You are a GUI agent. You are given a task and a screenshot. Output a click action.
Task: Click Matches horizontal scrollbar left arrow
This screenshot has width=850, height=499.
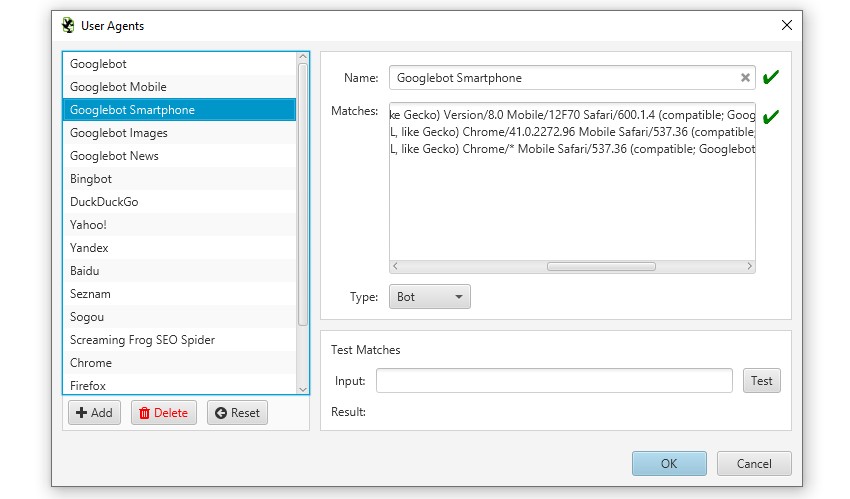pyautogui.click(x=395, y=266)
